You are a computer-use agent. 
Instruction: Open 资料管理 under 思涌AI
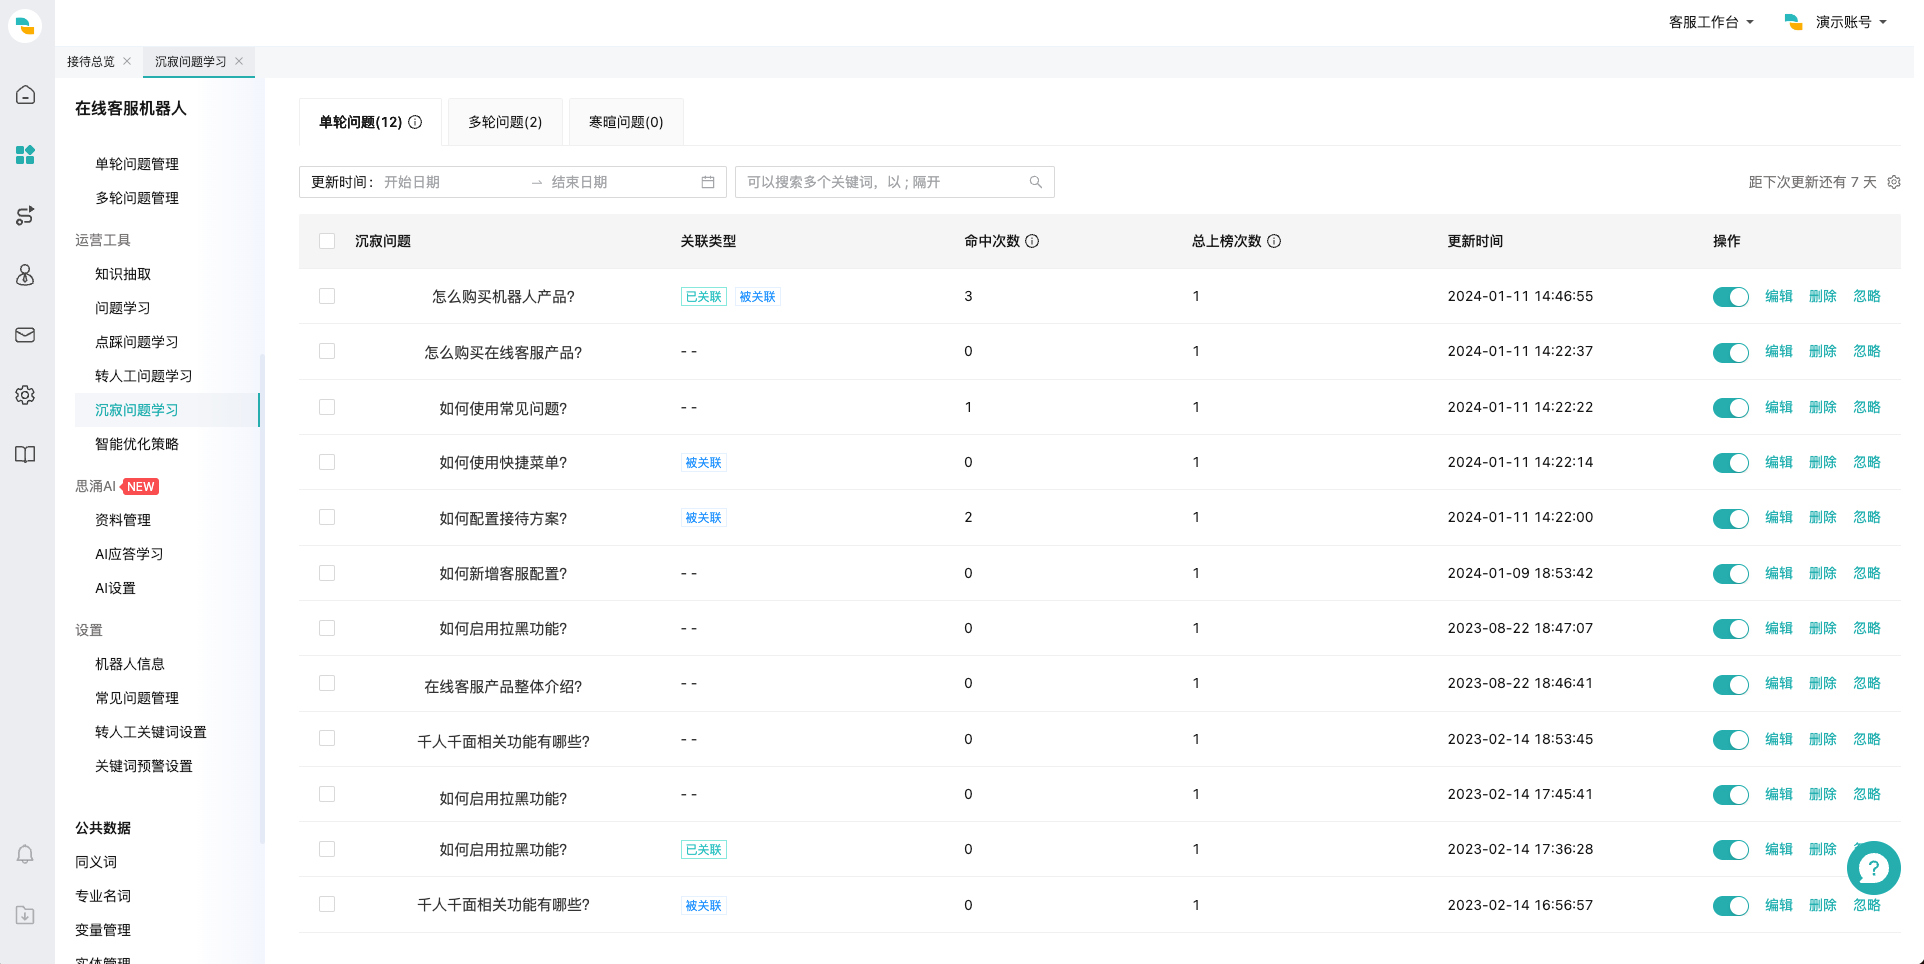tap(123, 520)
